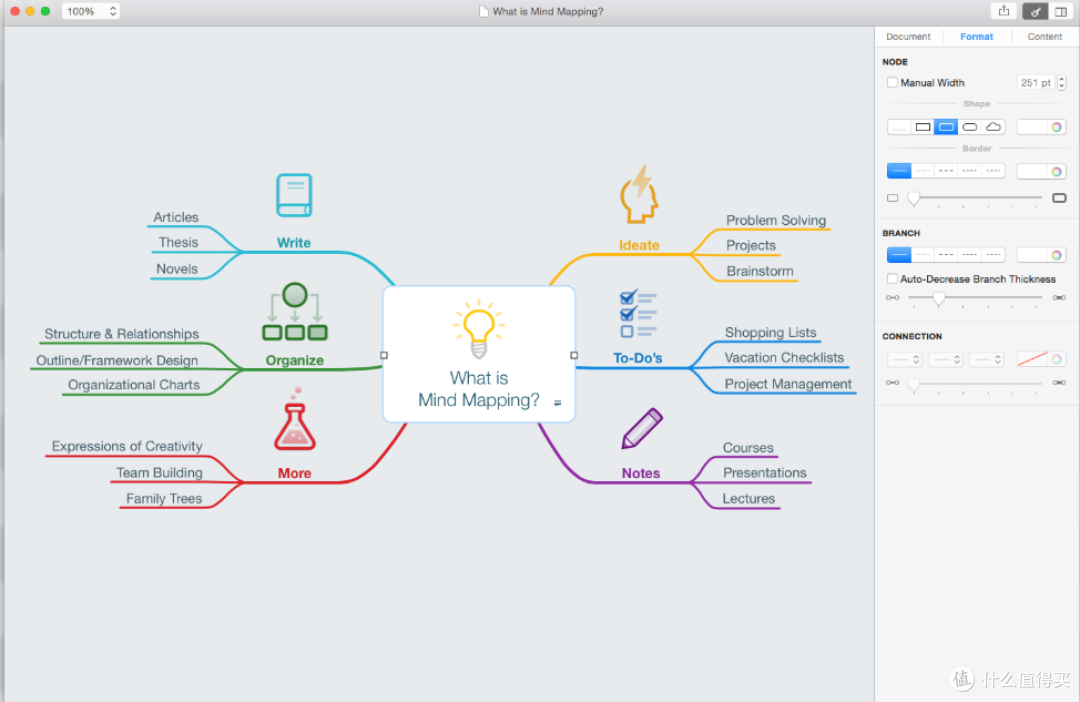Toggle the Format inspector brush icon
1080x702 pixels.
click(1035, 11)
